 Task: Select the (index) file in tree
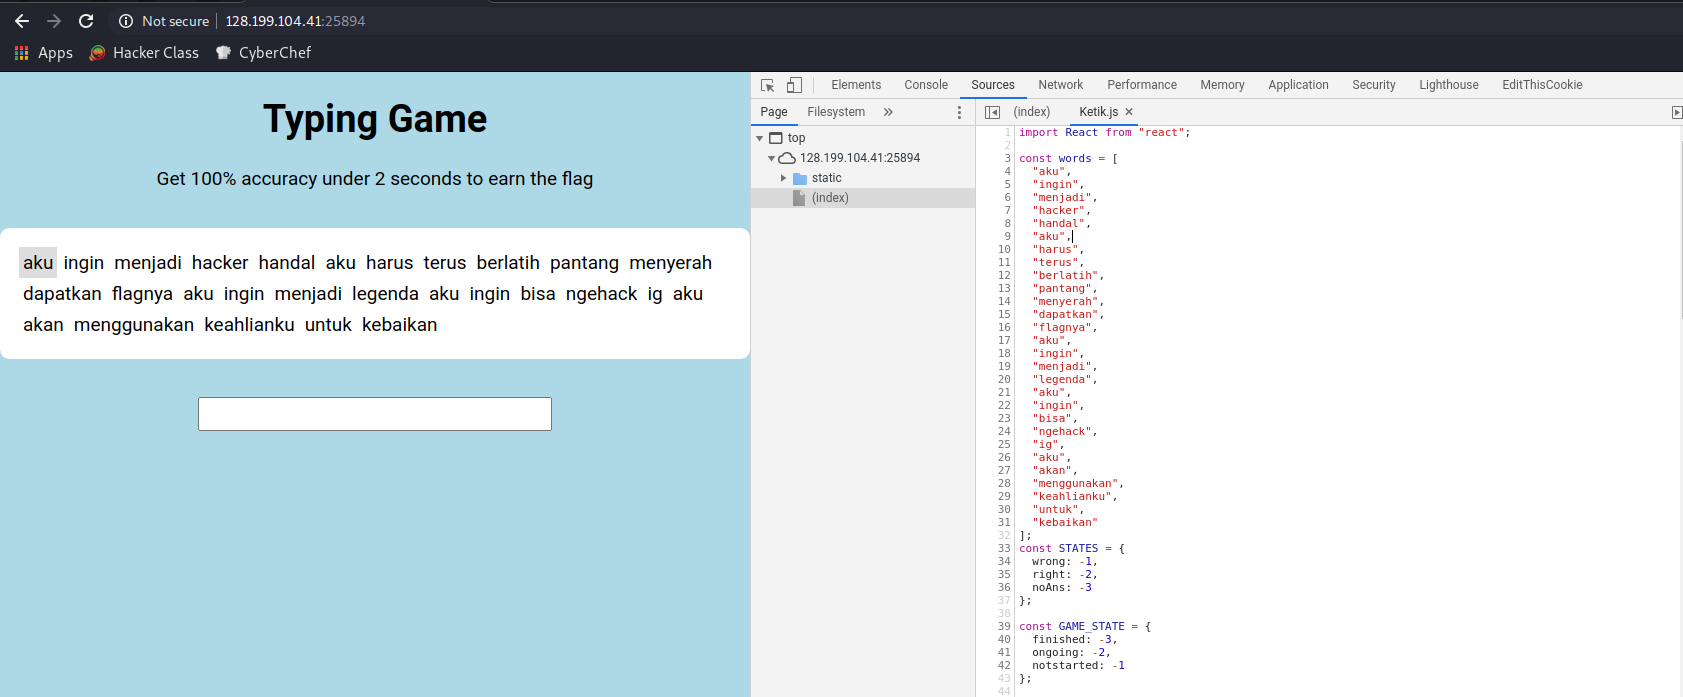point(829,198)
